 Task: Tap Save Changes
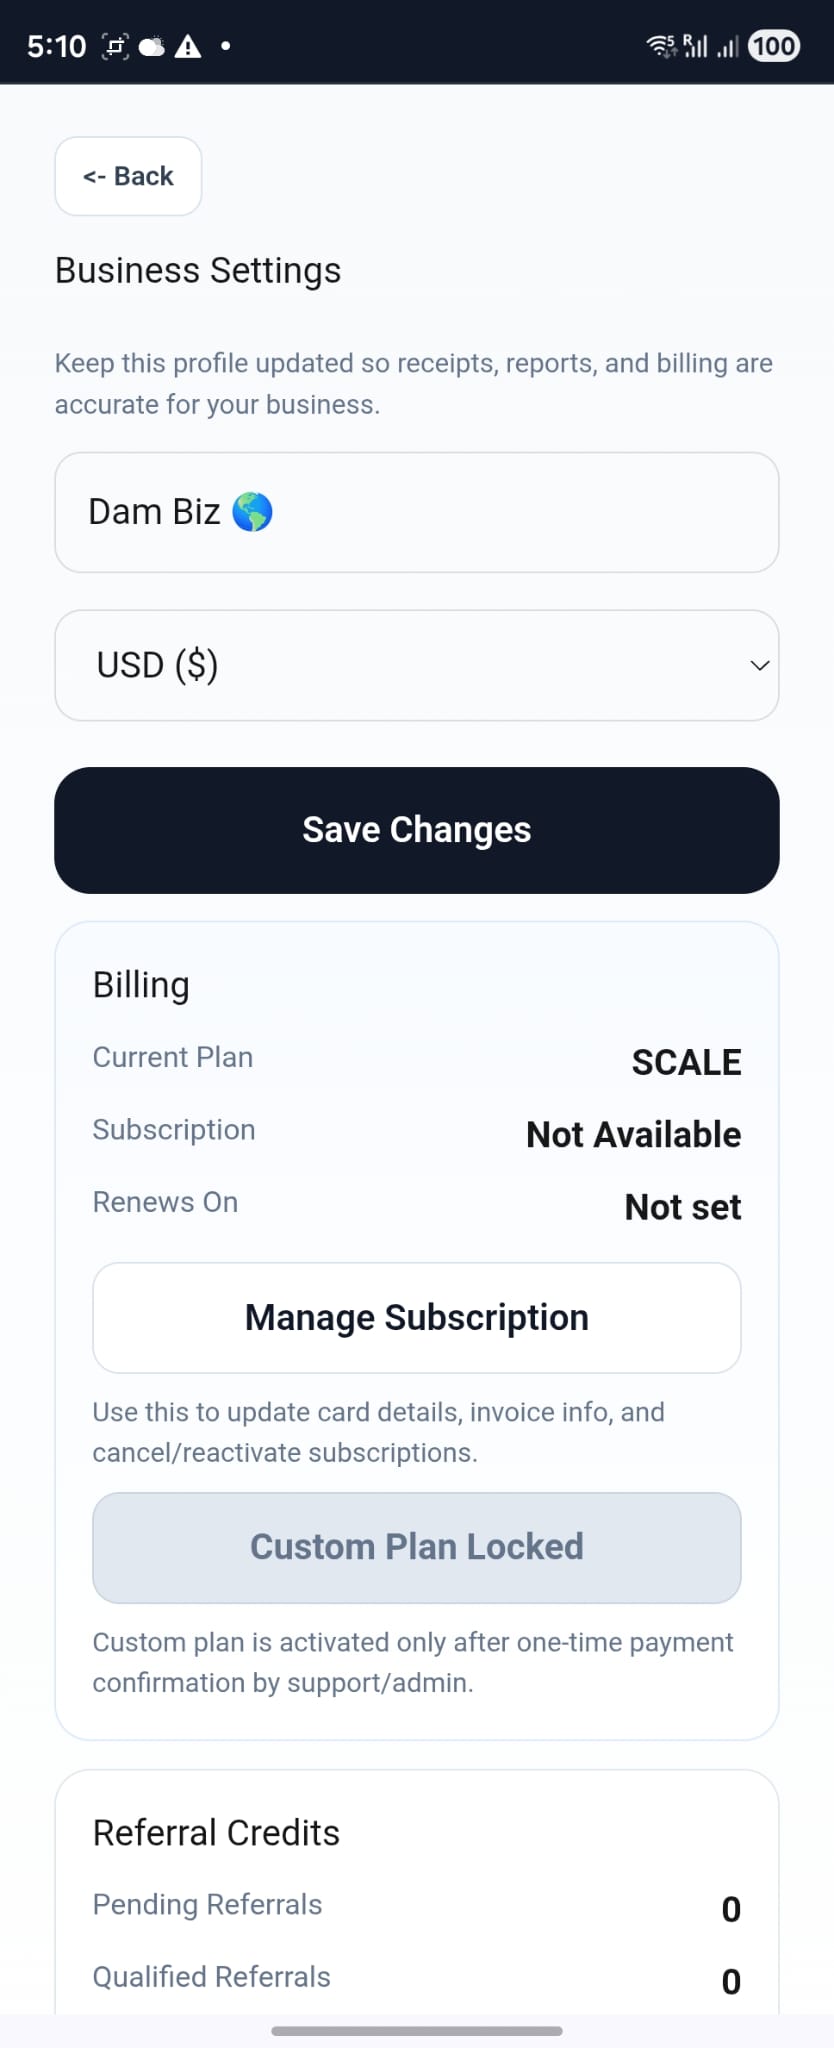tap(416, 829)
